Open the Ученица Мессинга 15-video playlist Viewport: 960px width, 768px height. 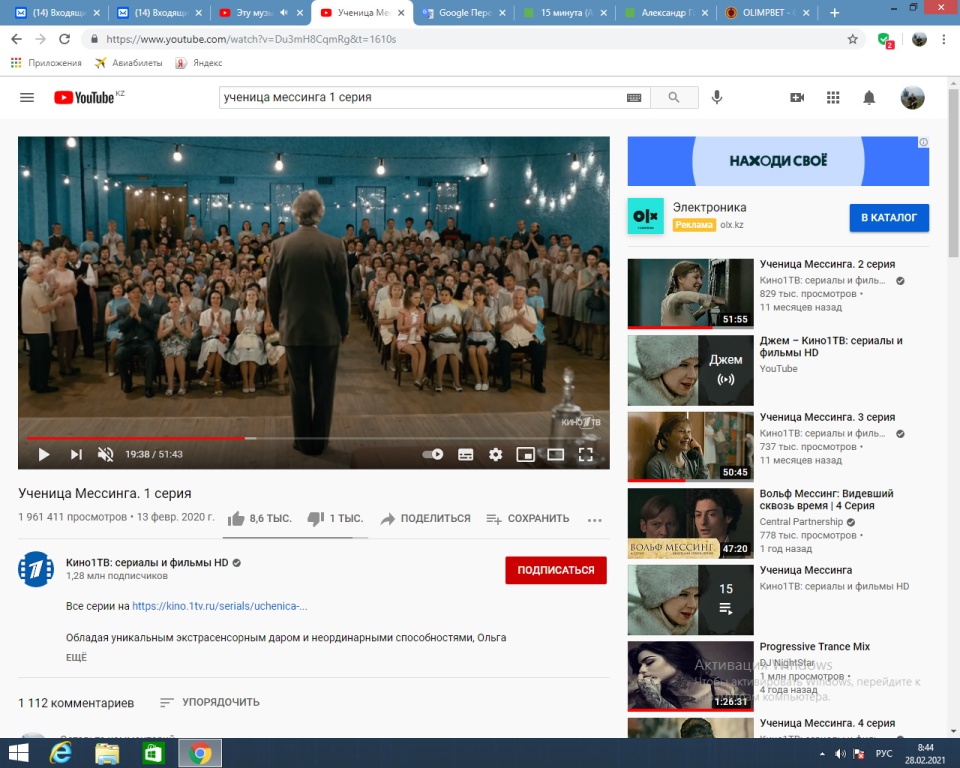pyautogui.click(x=691, y=600)
